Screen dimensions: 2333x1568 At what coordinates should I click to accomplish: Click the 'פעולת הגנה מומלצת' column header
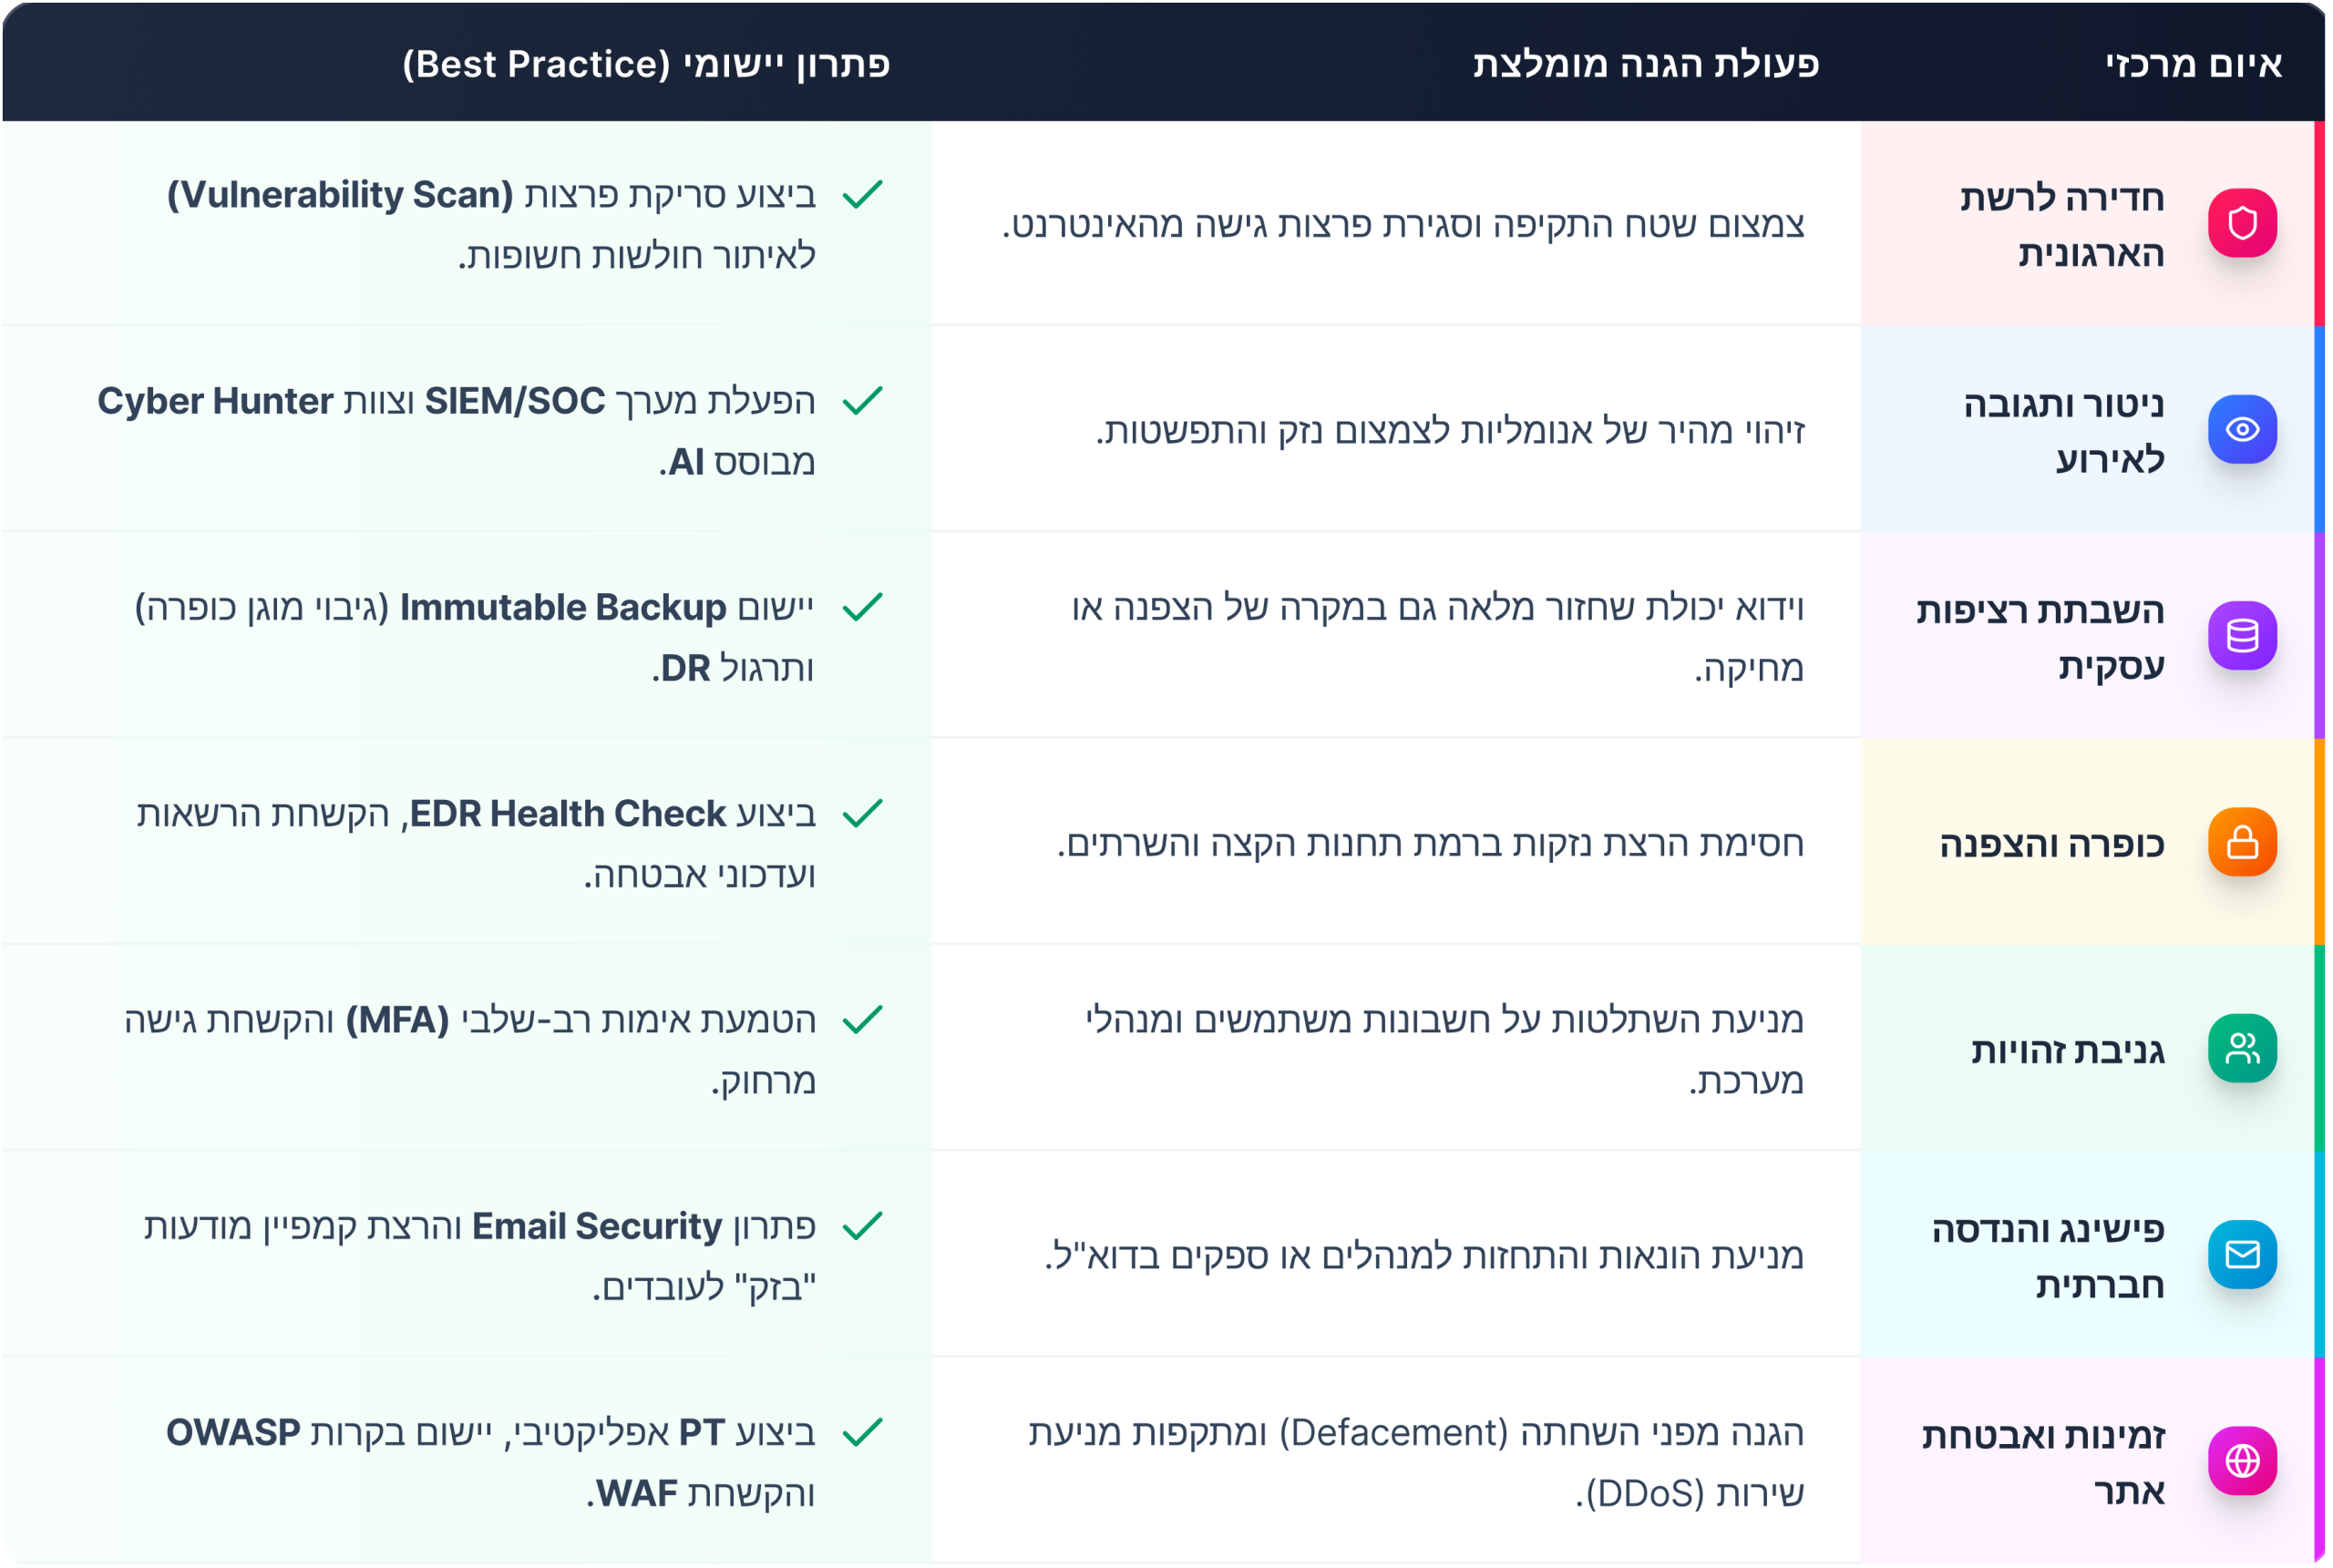click(1646, 64)
